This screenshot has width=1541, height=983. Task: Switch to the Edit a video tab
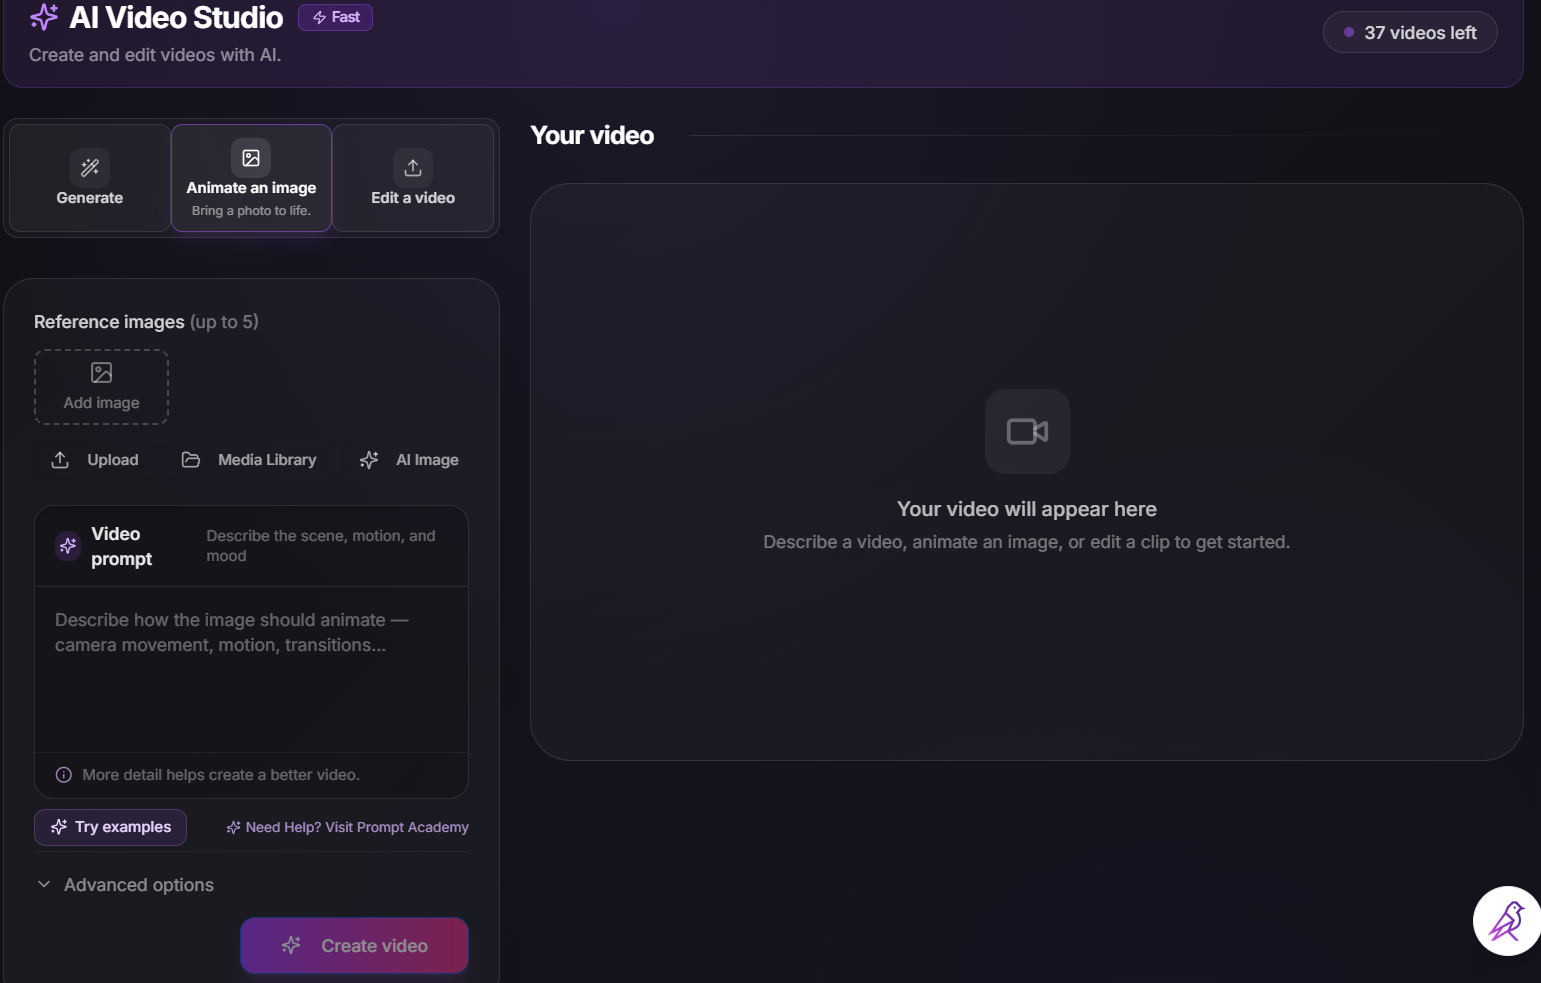(413, 178)
